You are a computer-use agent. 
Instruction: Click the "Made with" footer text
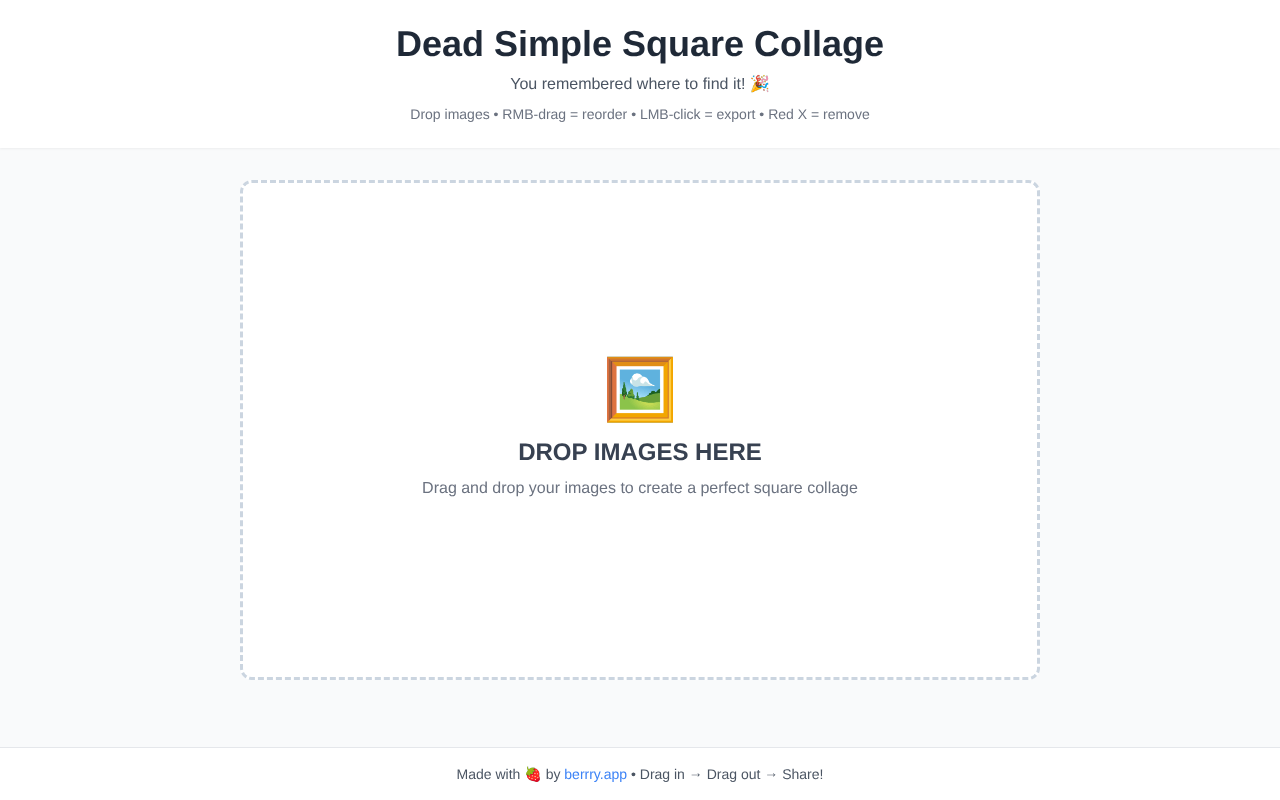pyautogui.click(x=488, y=774)
